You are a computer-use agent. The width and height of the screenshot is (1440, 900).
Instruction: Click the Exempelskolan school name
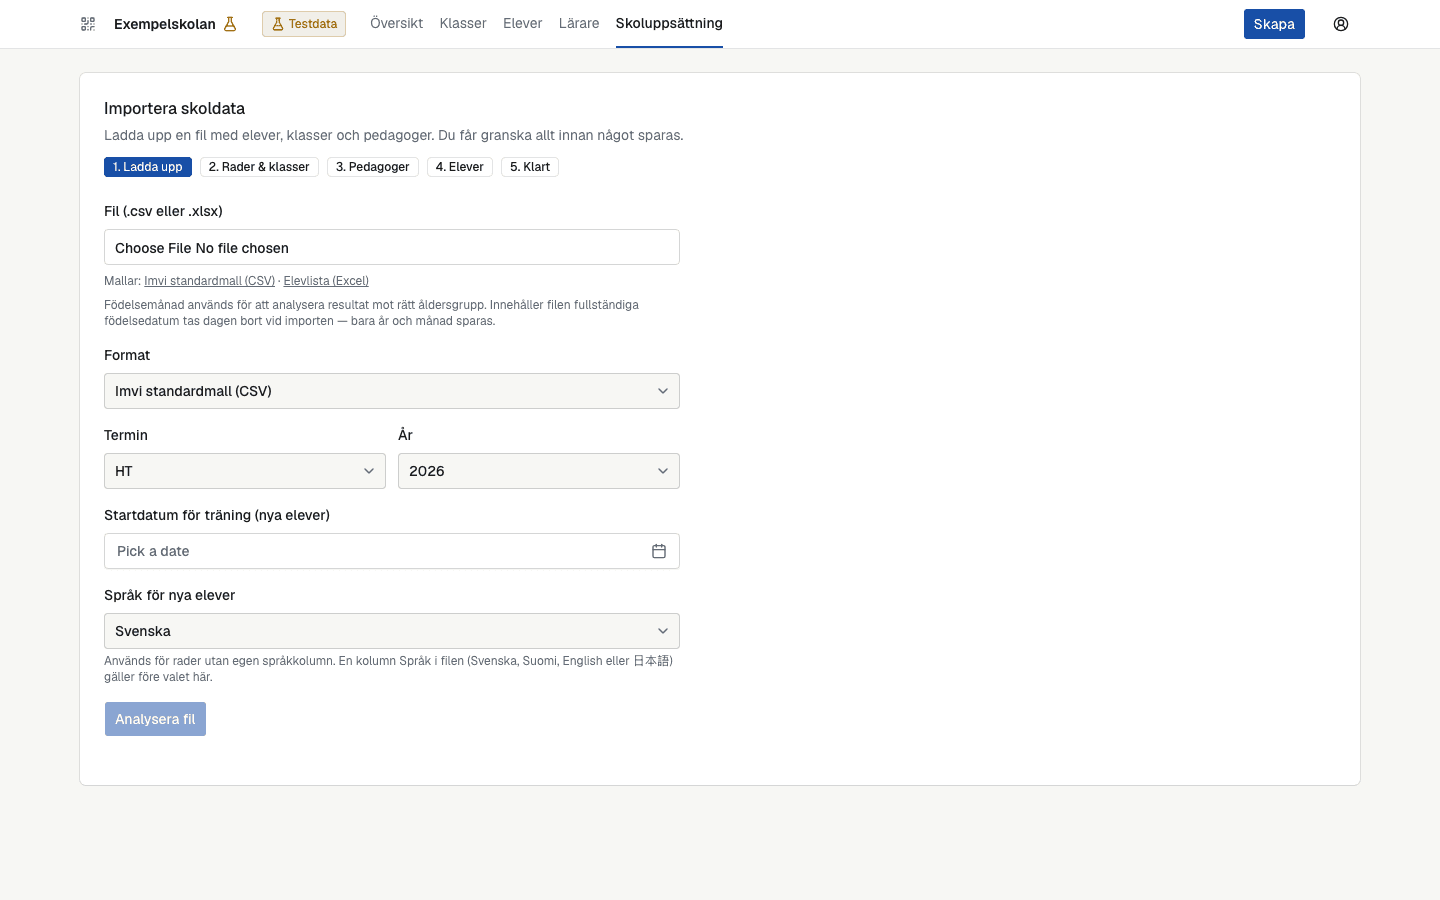[x=165, y=24]
